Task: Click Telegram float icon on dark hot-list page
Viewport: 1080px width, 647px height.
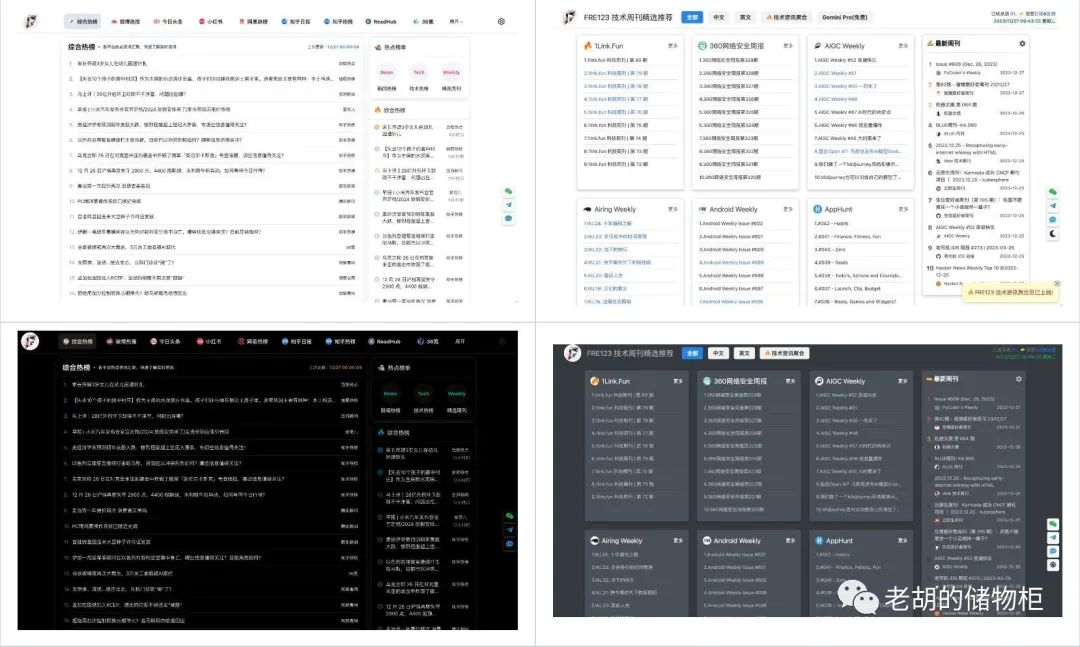Action: click(510, 530)
